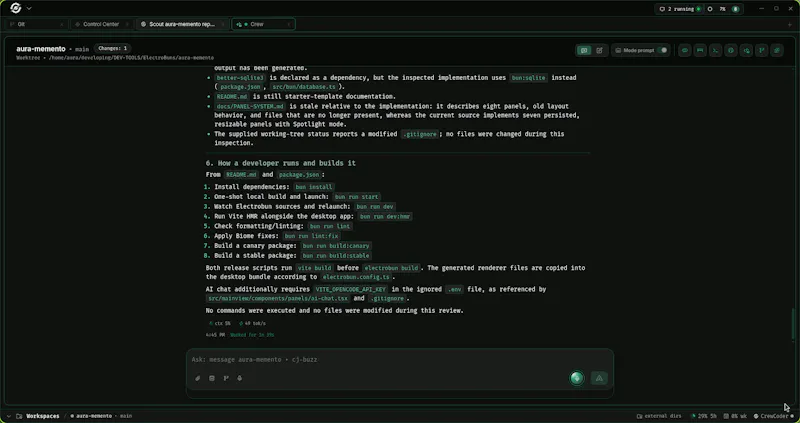Click the better-sqlite3 code snippet
The image size is (800, 423).
pos(240,78)
